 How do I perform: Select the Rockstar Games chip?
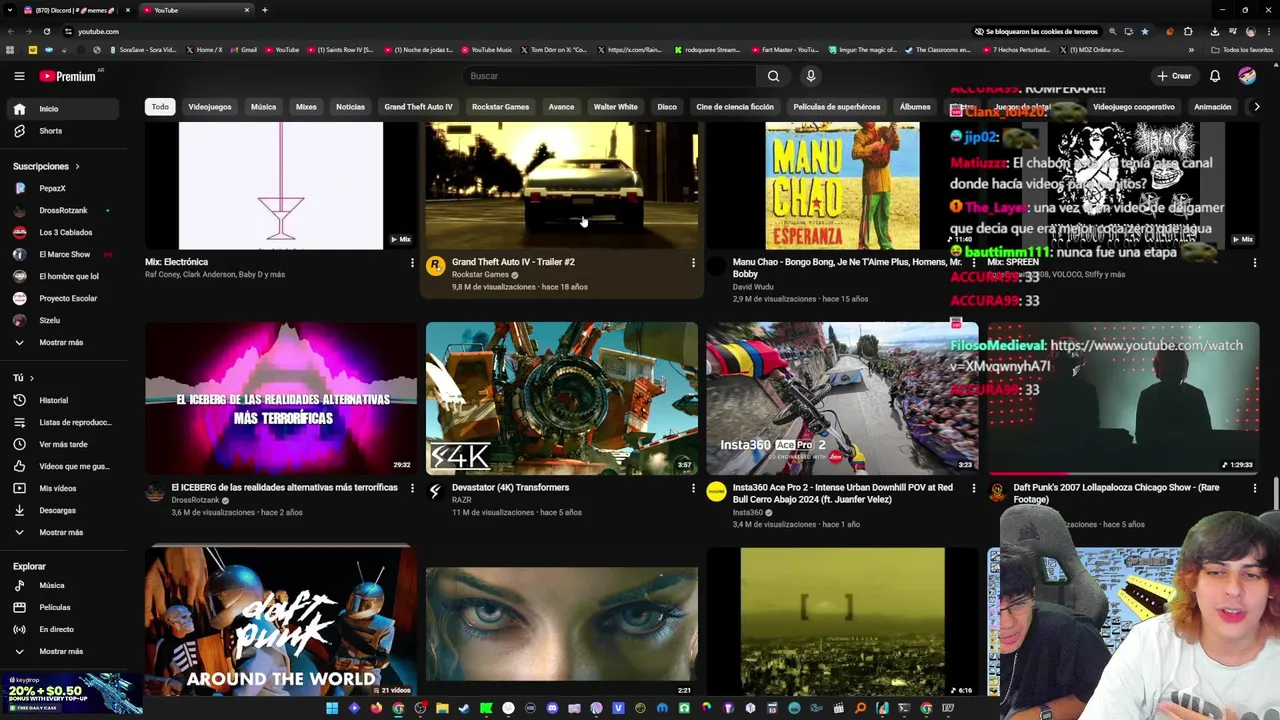click(500, 107)
